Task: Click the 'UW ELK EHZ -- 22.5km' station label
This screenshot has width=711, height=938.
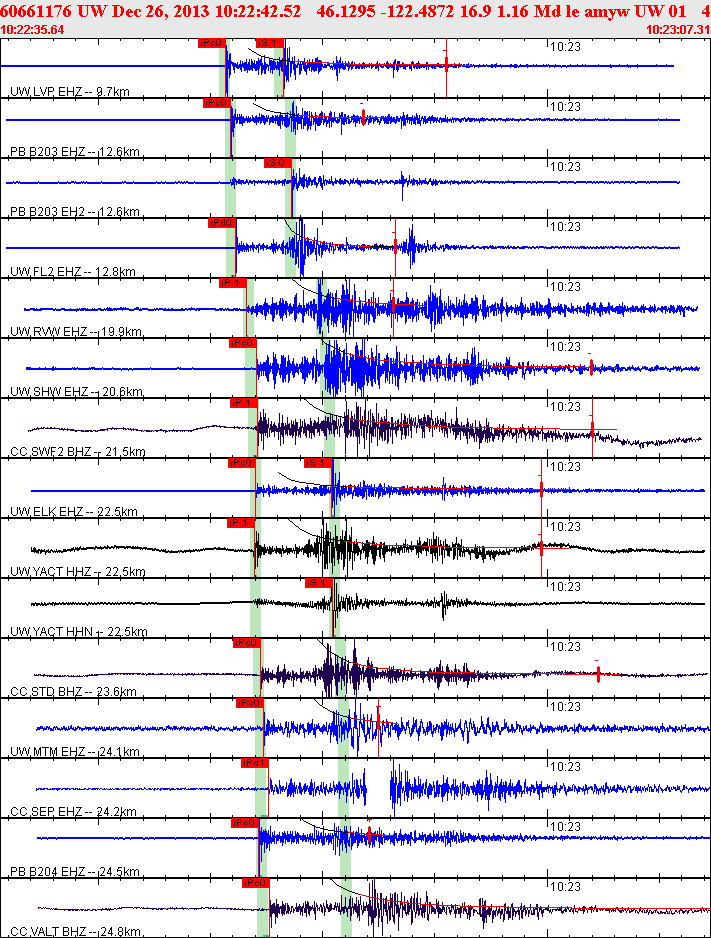Action: point(74,511)
